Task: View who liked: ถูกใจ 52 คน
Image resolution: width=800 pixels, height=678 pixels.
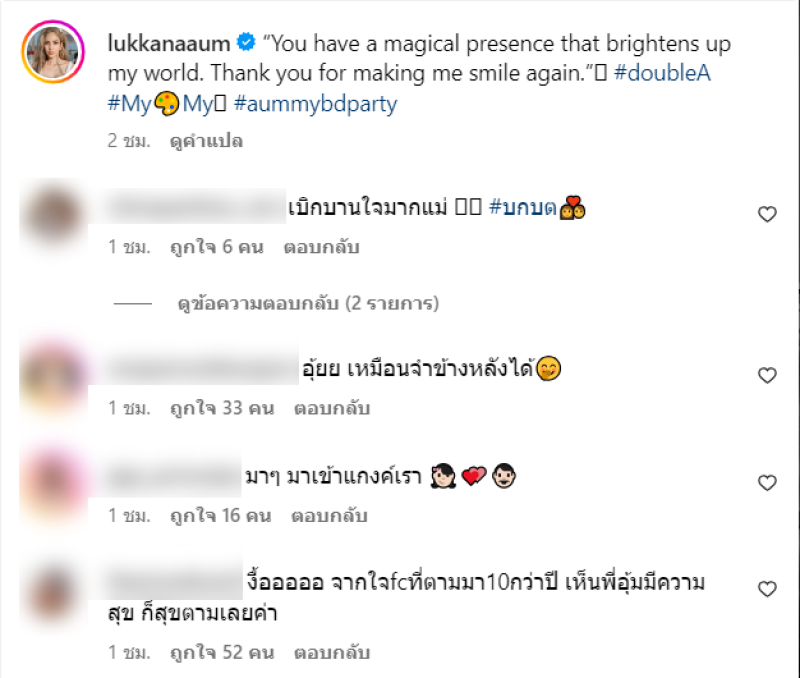Action: coord(222,653)
